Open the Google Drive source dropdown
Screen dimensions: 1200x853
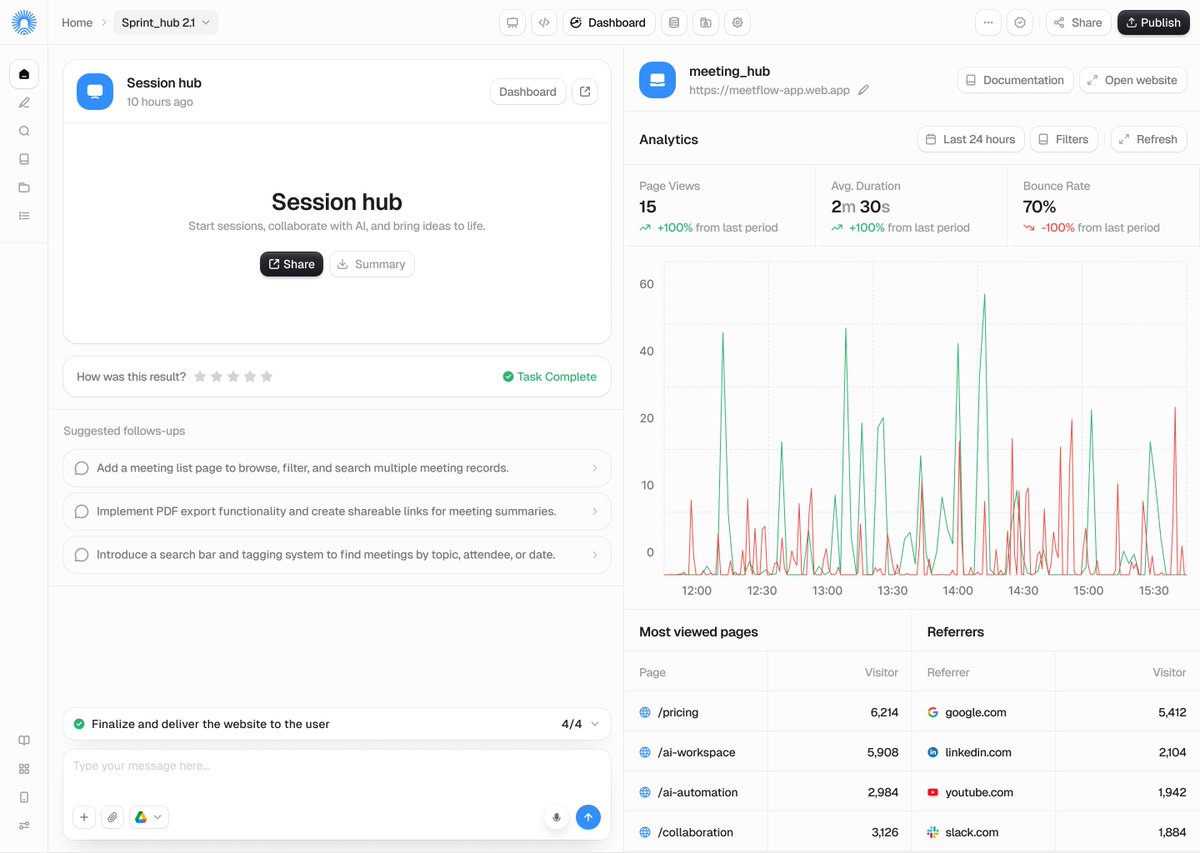coord(148,817)
